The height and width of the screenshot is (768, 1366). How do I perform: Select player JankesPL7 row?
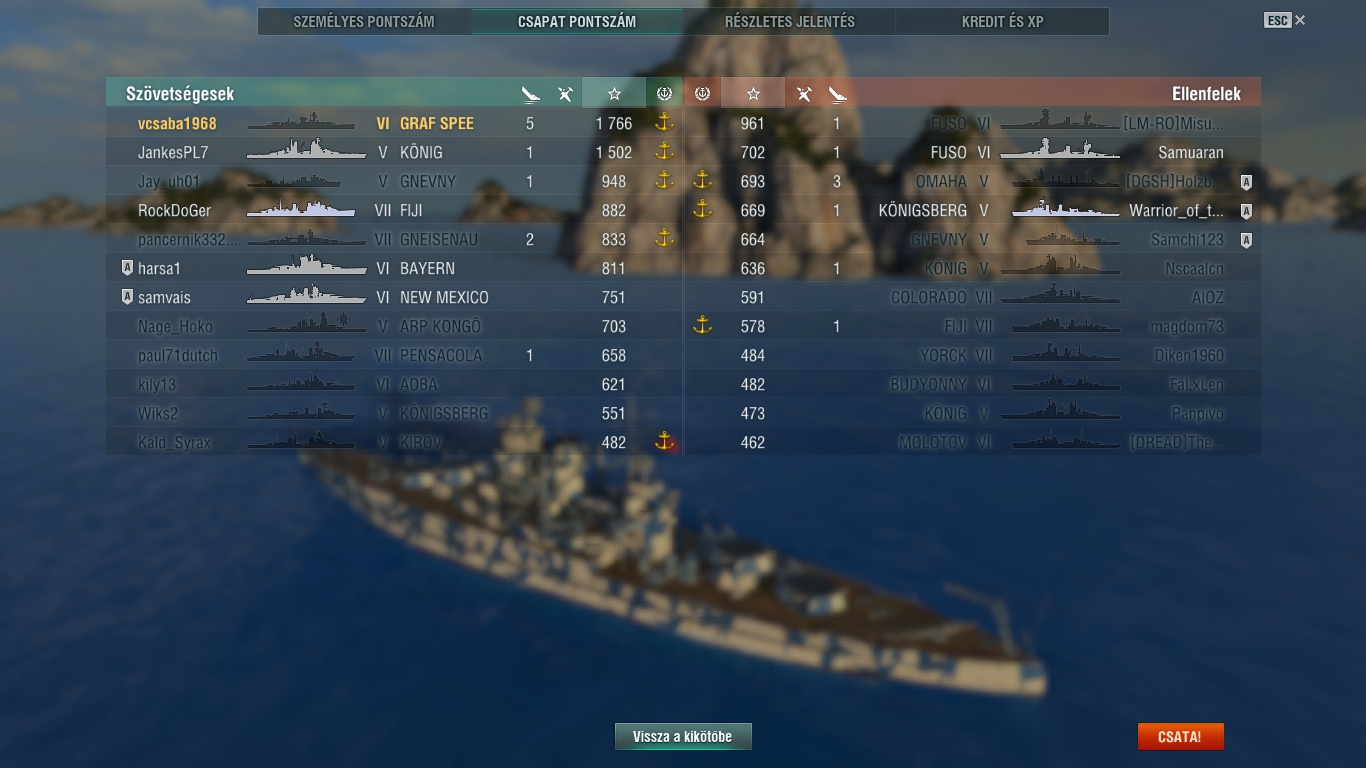(394, 152)
